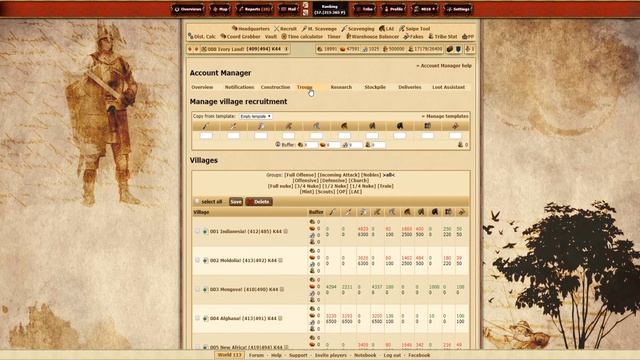Switch to Overview tab in Account Manager
This screenshot has height=360, width=640.
[202, 87]
